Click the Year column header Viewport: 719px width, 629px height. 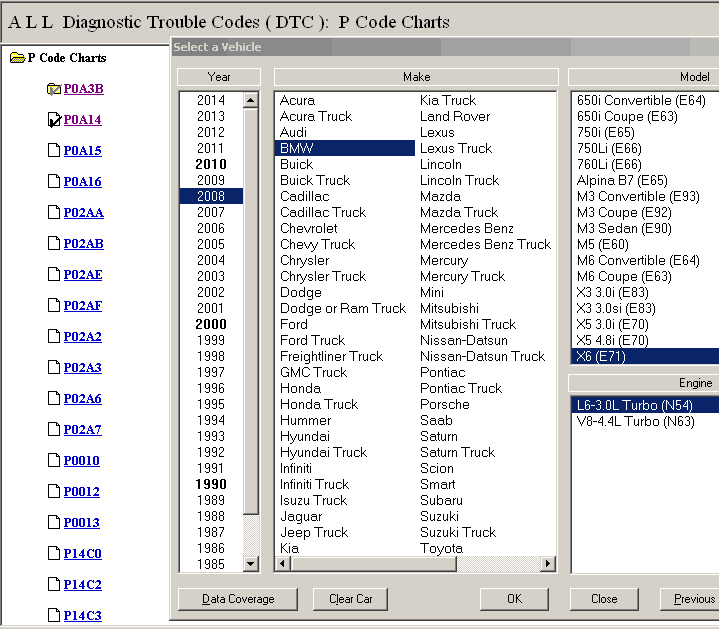[219, 77]
